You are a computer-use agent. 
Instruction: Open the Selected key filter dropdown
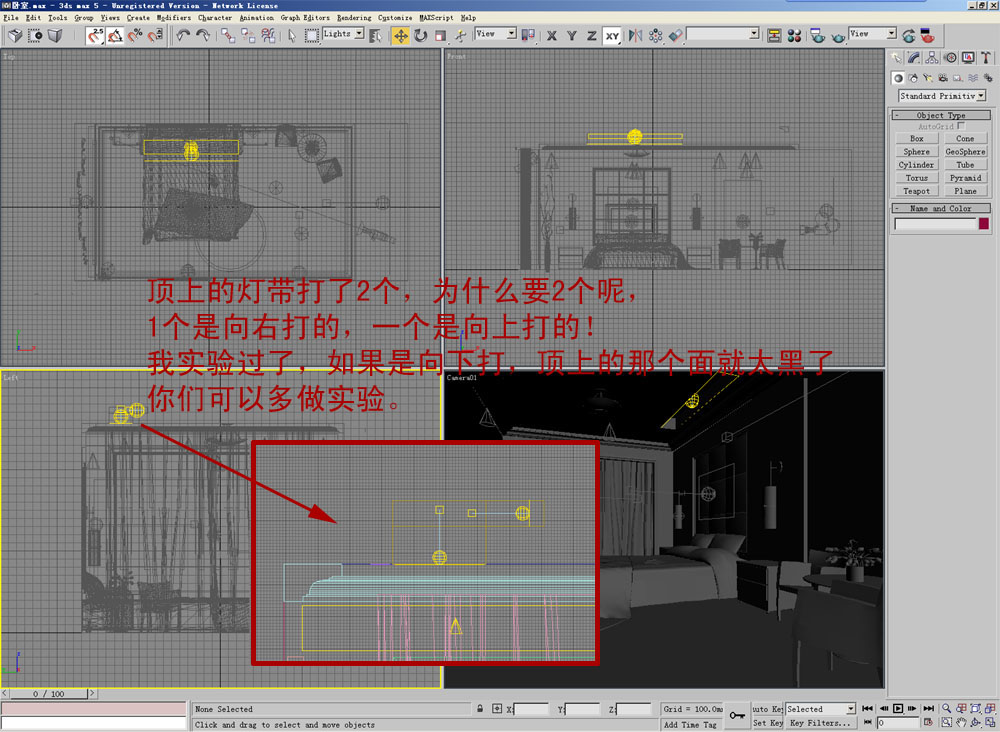coord(820,709)
